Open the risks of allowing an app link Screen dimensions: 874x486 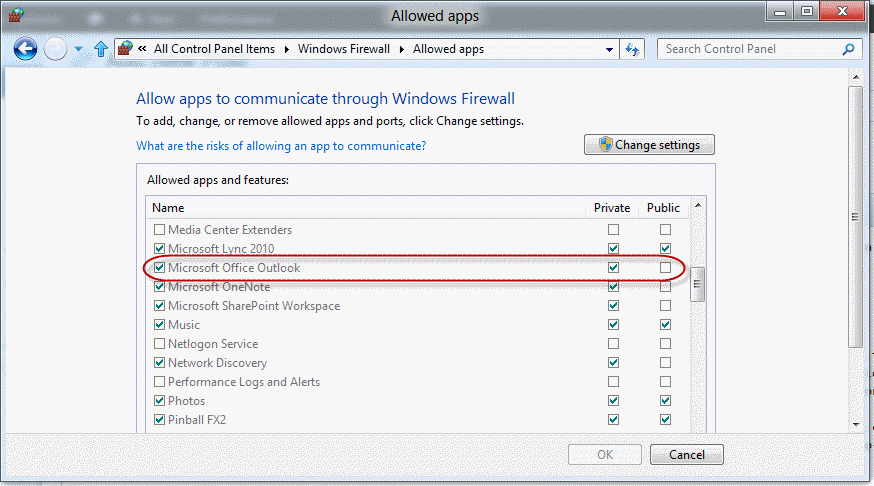pyautogui.click(x=281, y=146)
